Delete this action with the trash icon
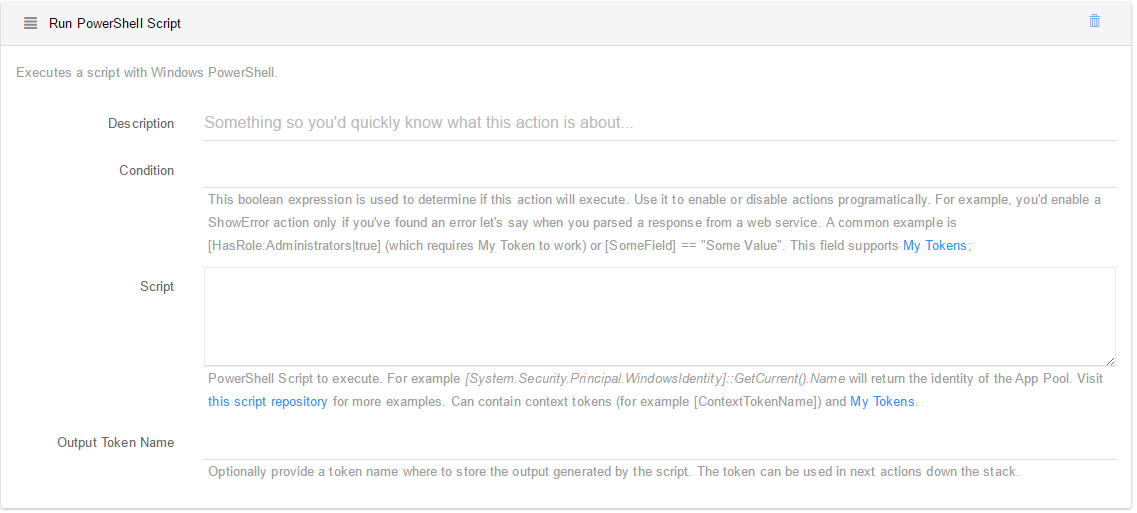 point(1094,21)
